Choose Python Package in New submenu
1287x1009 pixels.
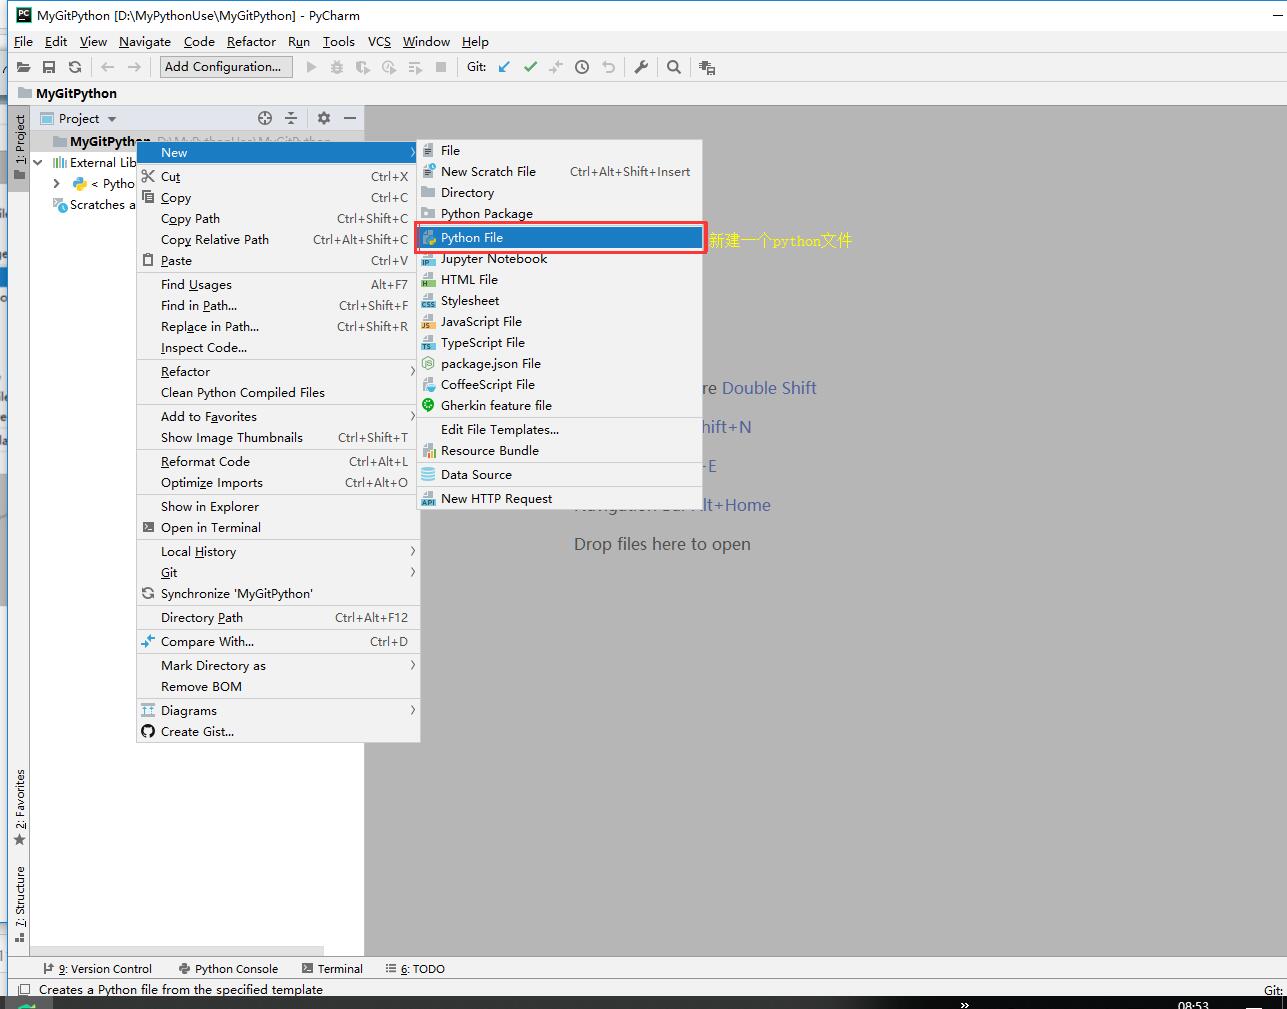click(x=560, y=214)
